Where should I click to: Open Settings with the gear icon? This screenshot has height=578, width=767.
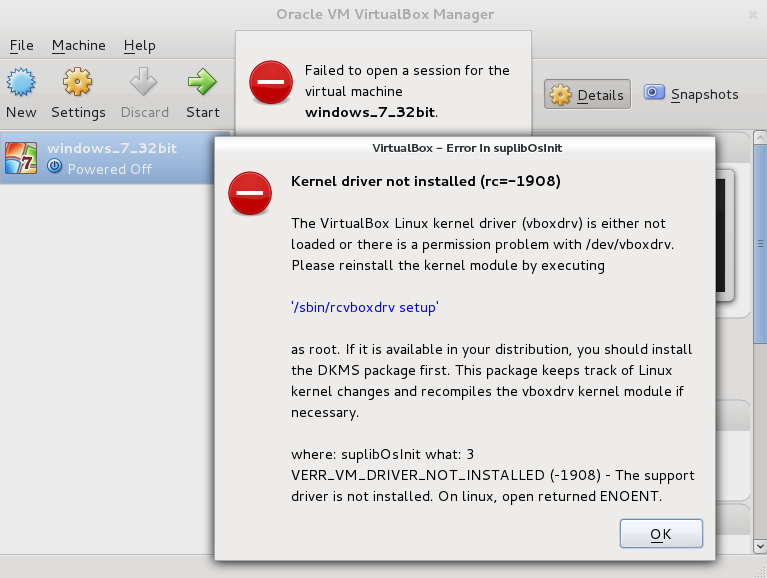tap(78, 82)
